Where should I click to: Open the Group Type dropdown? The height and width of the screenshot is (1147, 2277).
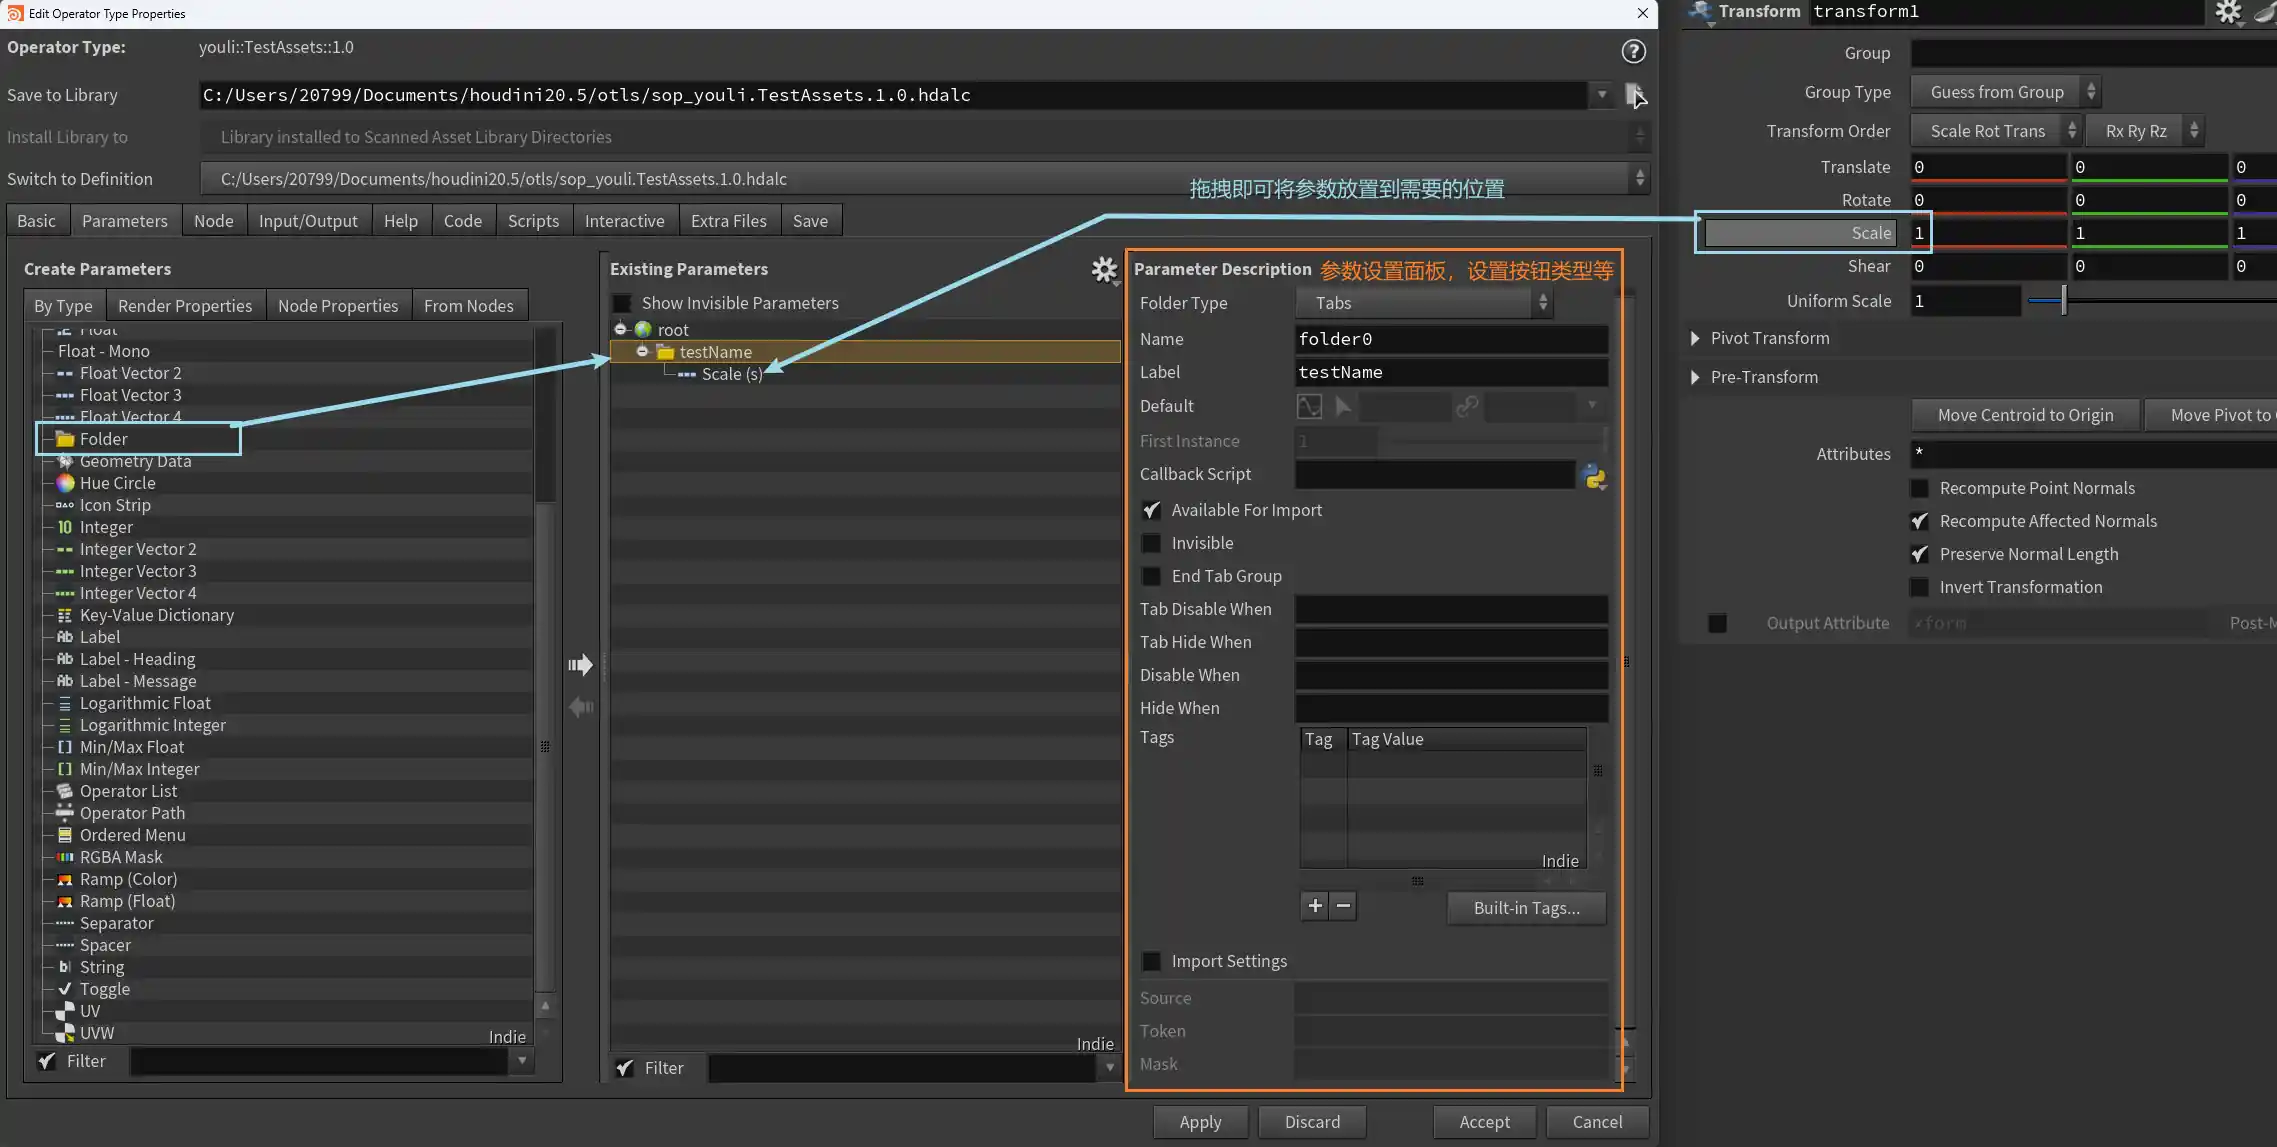2004,92
